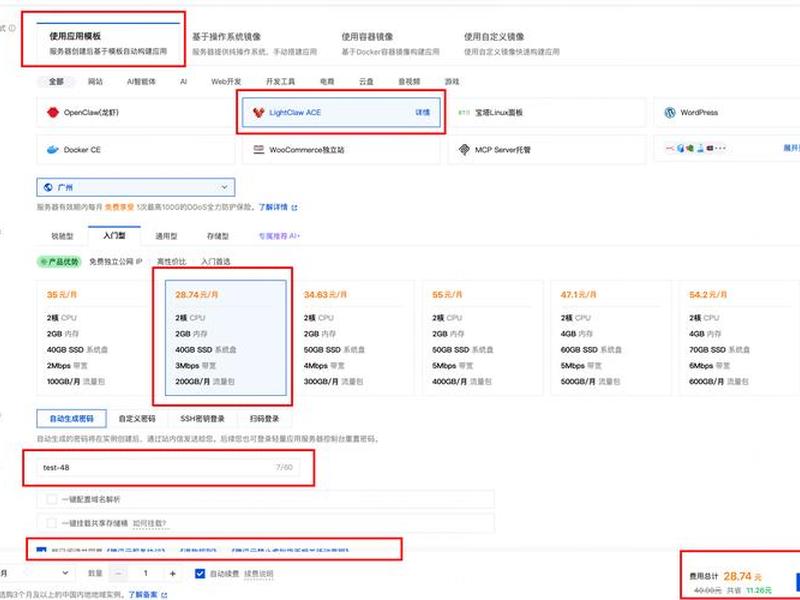Click the instance name field containing test-48
This screenshot has width=800, height=600.
pos(168,467)
